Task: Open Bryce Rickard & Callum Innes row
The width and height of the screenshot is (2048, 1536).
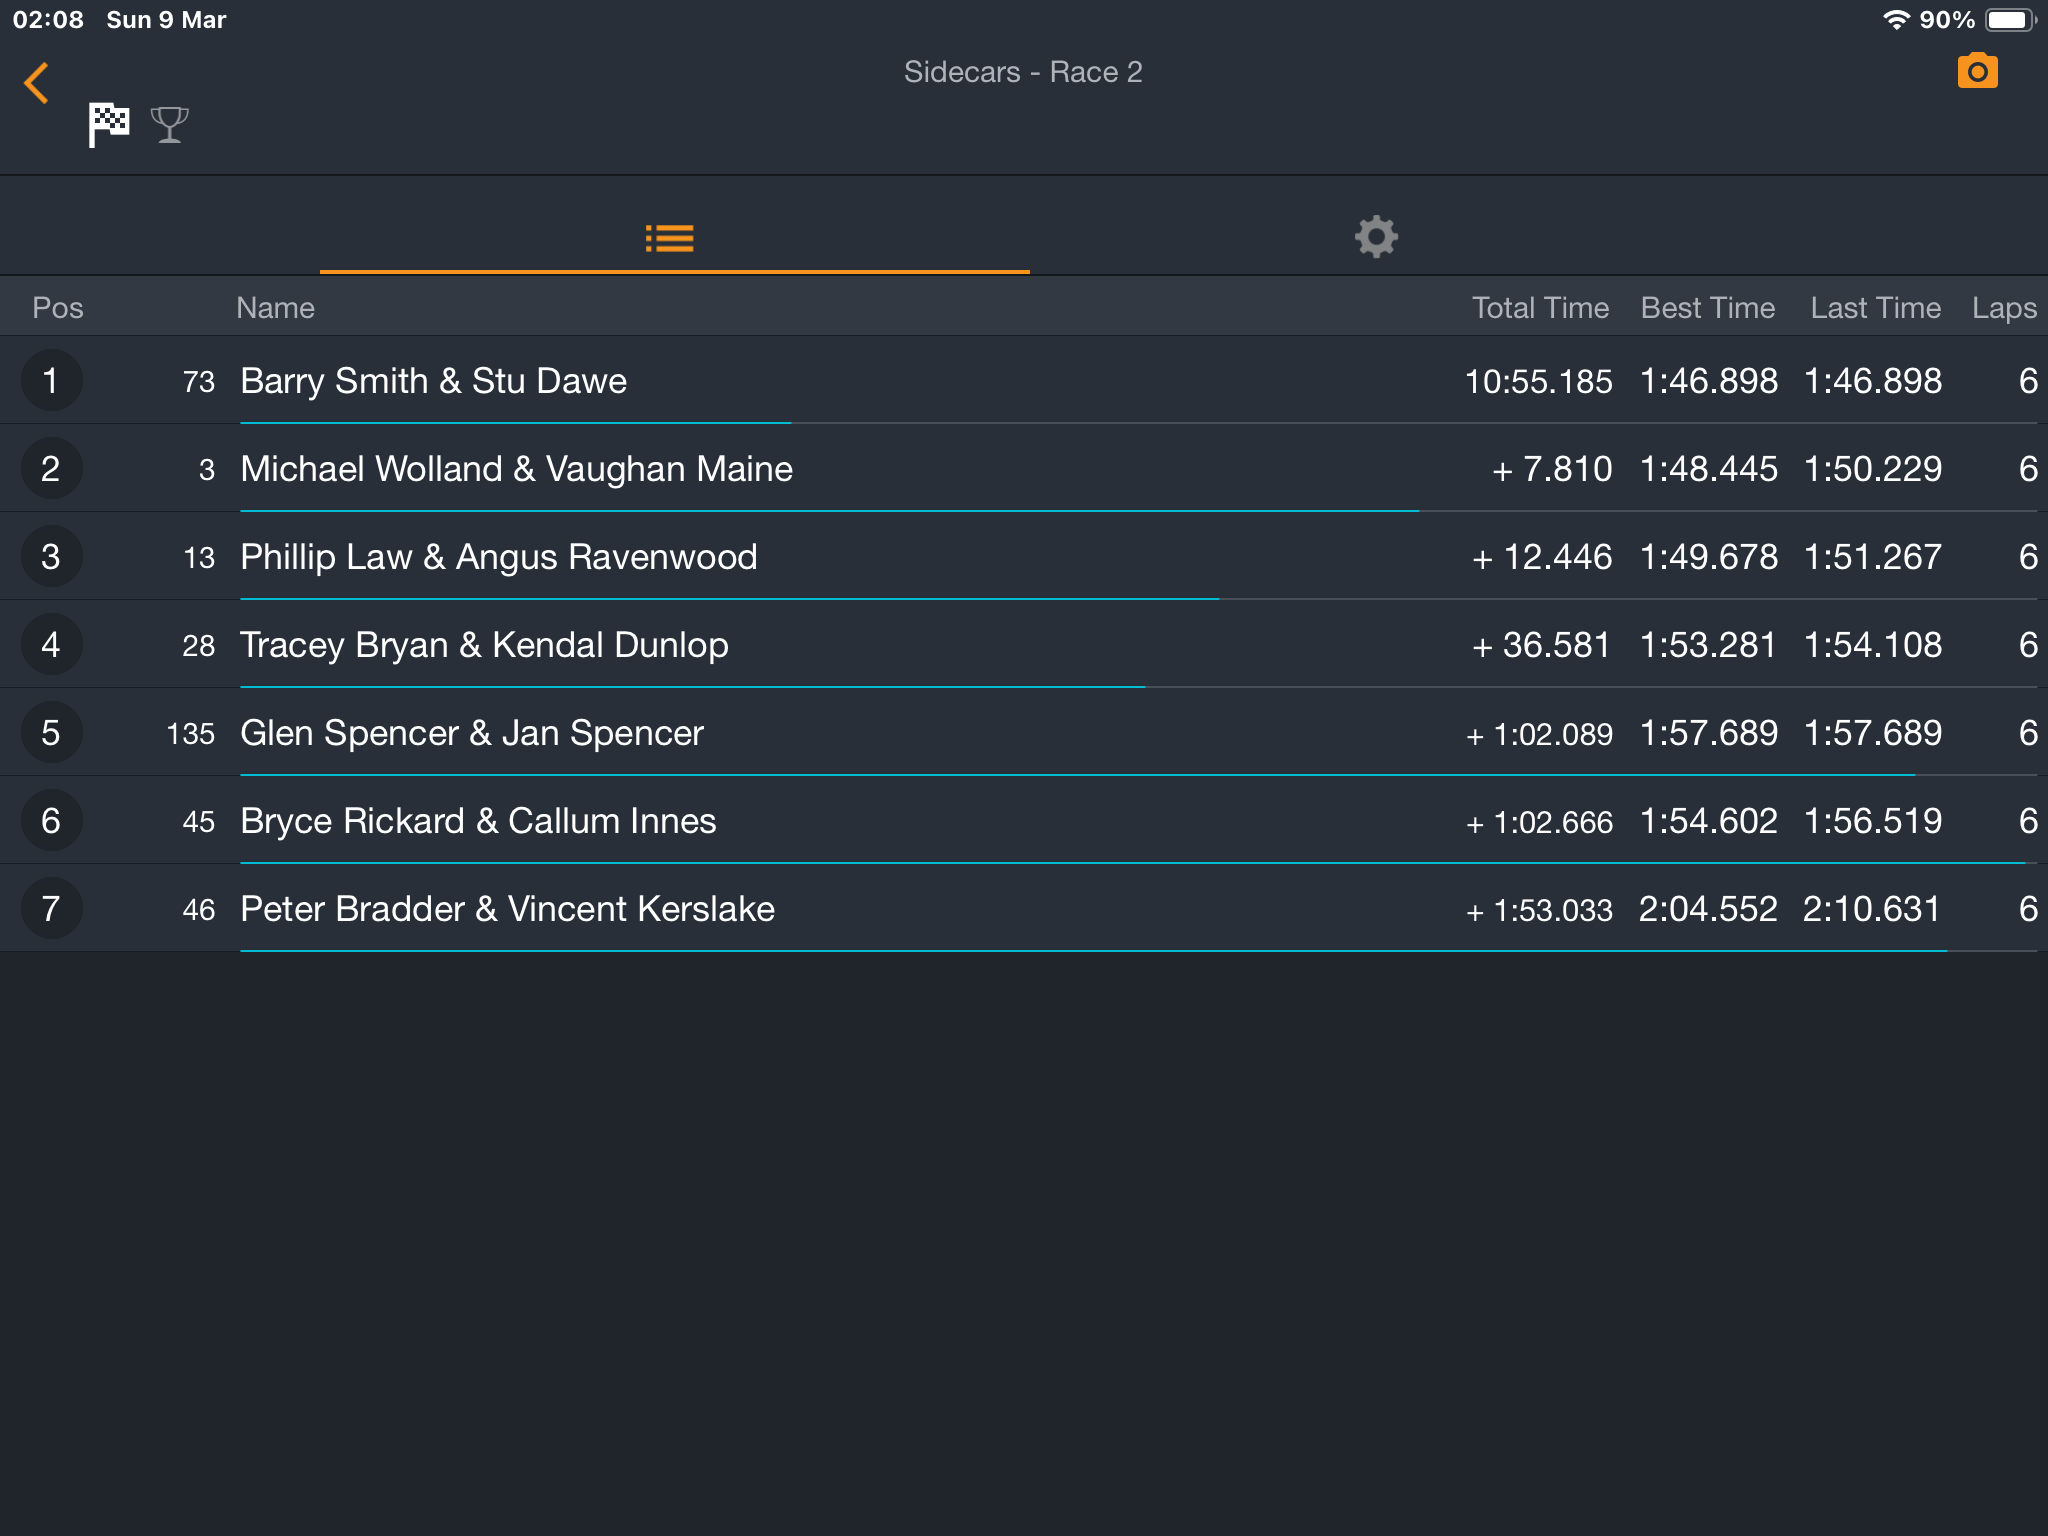Action: coord(1024,821)
